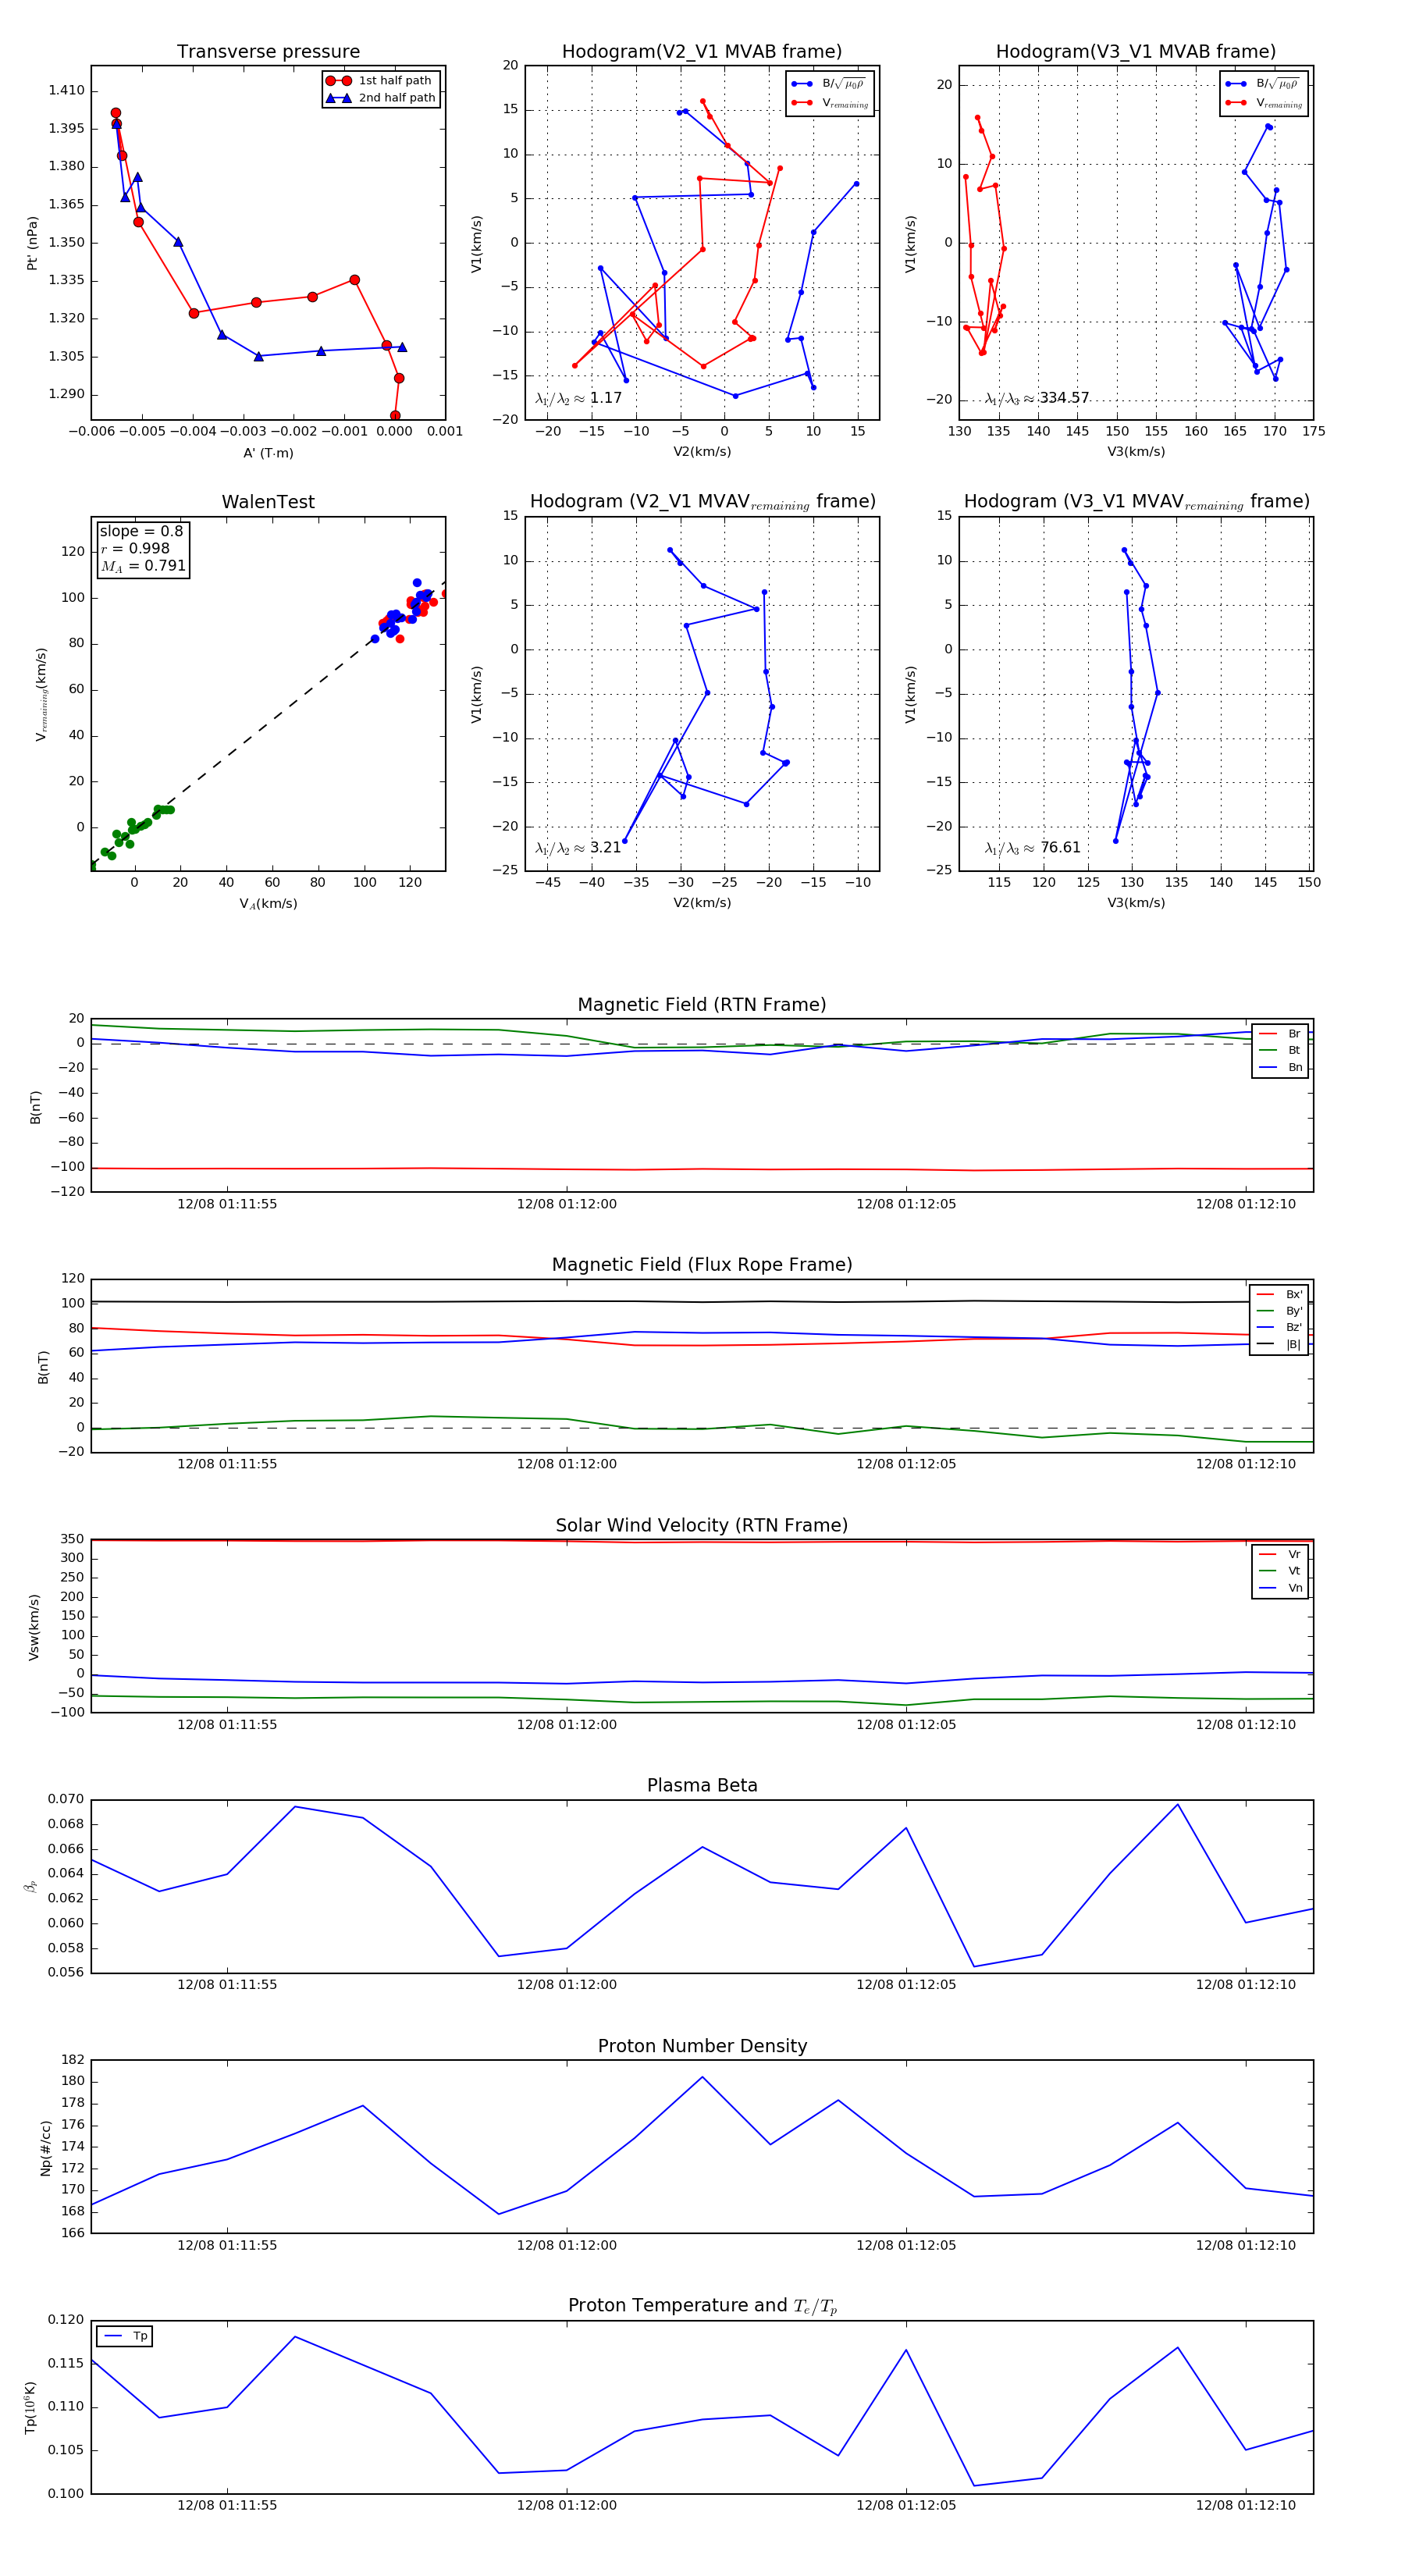Click the 'Proton Number Density' title
The height and width of the screenshot is (2576, 1405).
(x=702, y=2046)
